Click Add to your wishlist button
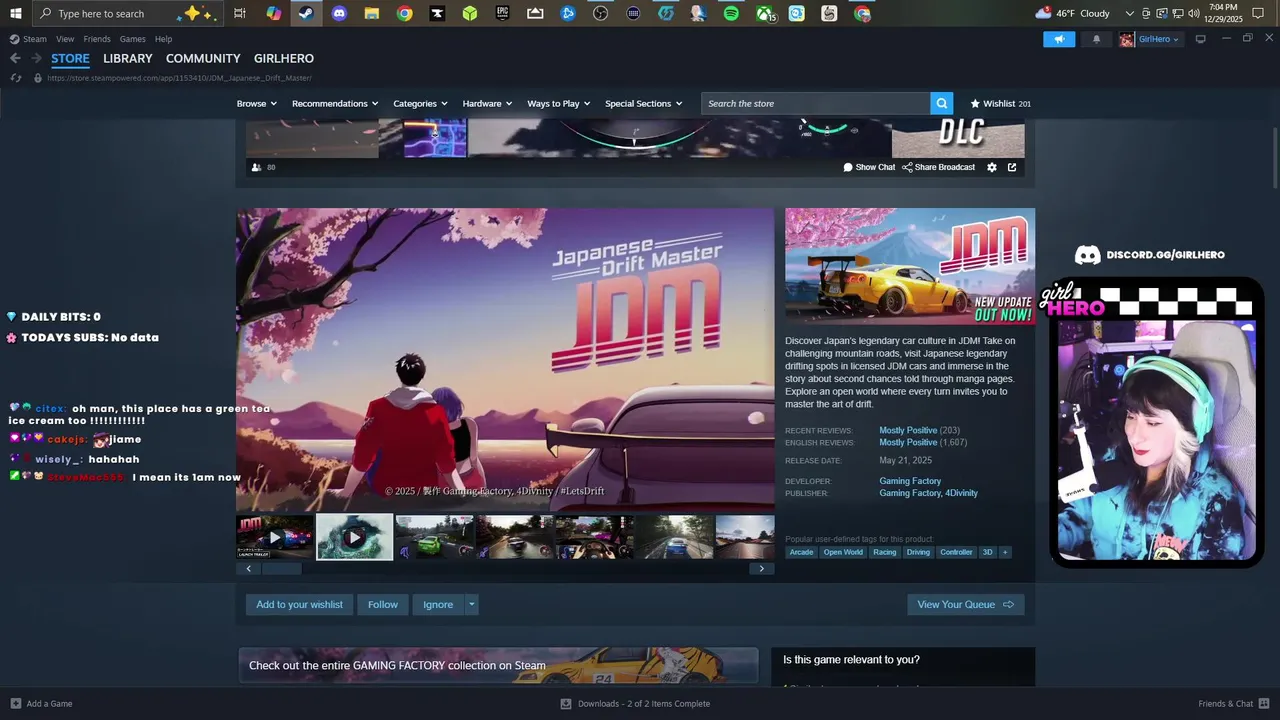The image size is (1280, 720). [x=299, y=604]
